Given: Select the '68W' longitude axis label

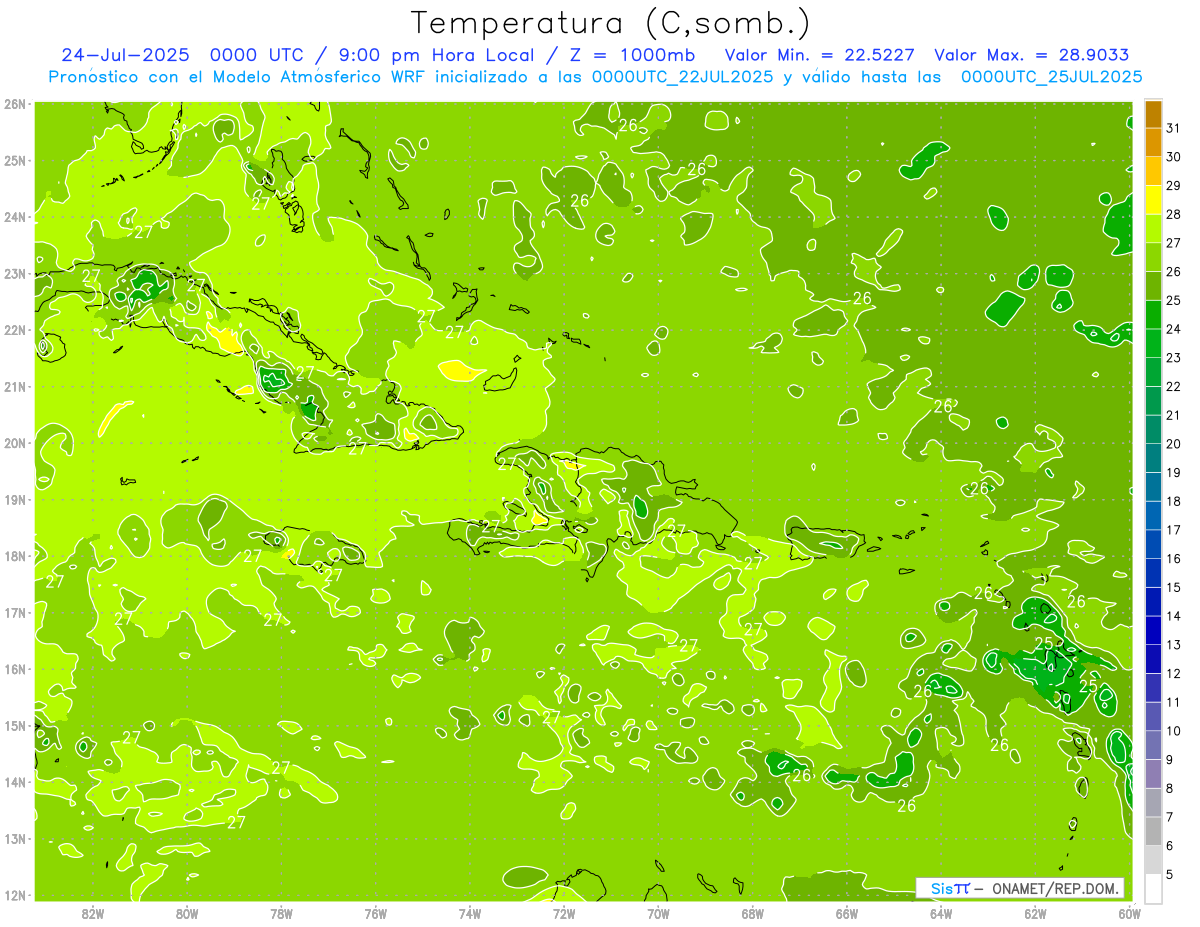Looking at the screenshot, I should [x=752, y=913].
